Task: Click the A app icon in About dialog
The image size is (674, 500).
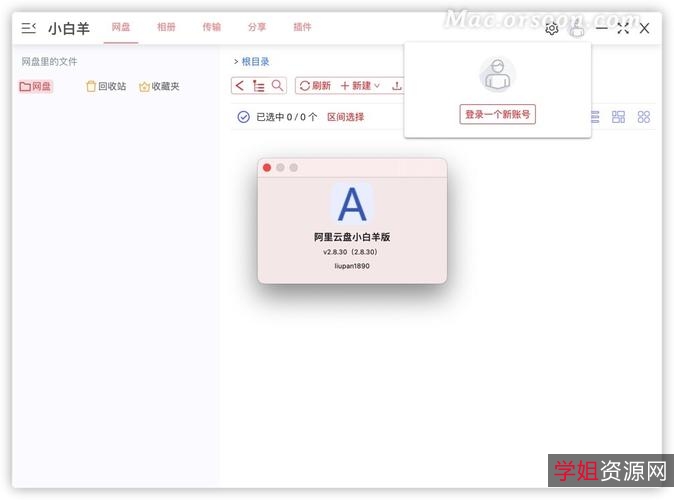Action: (352, 204)
